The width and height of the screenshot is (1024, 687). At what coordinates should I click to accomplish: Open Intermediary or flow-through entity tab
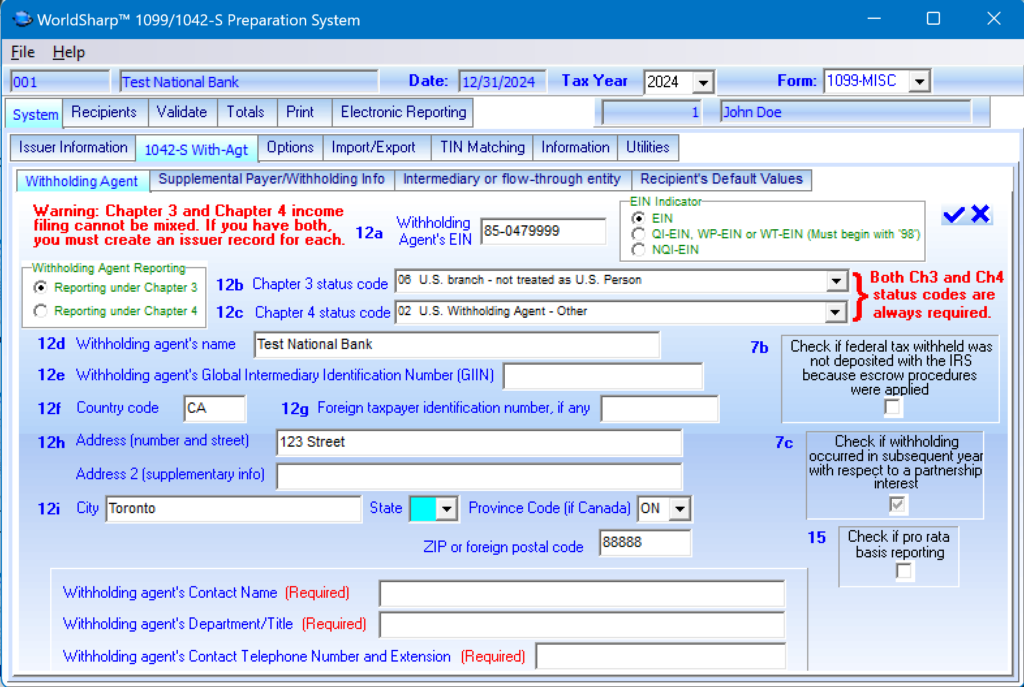click(x=512, y=179)
